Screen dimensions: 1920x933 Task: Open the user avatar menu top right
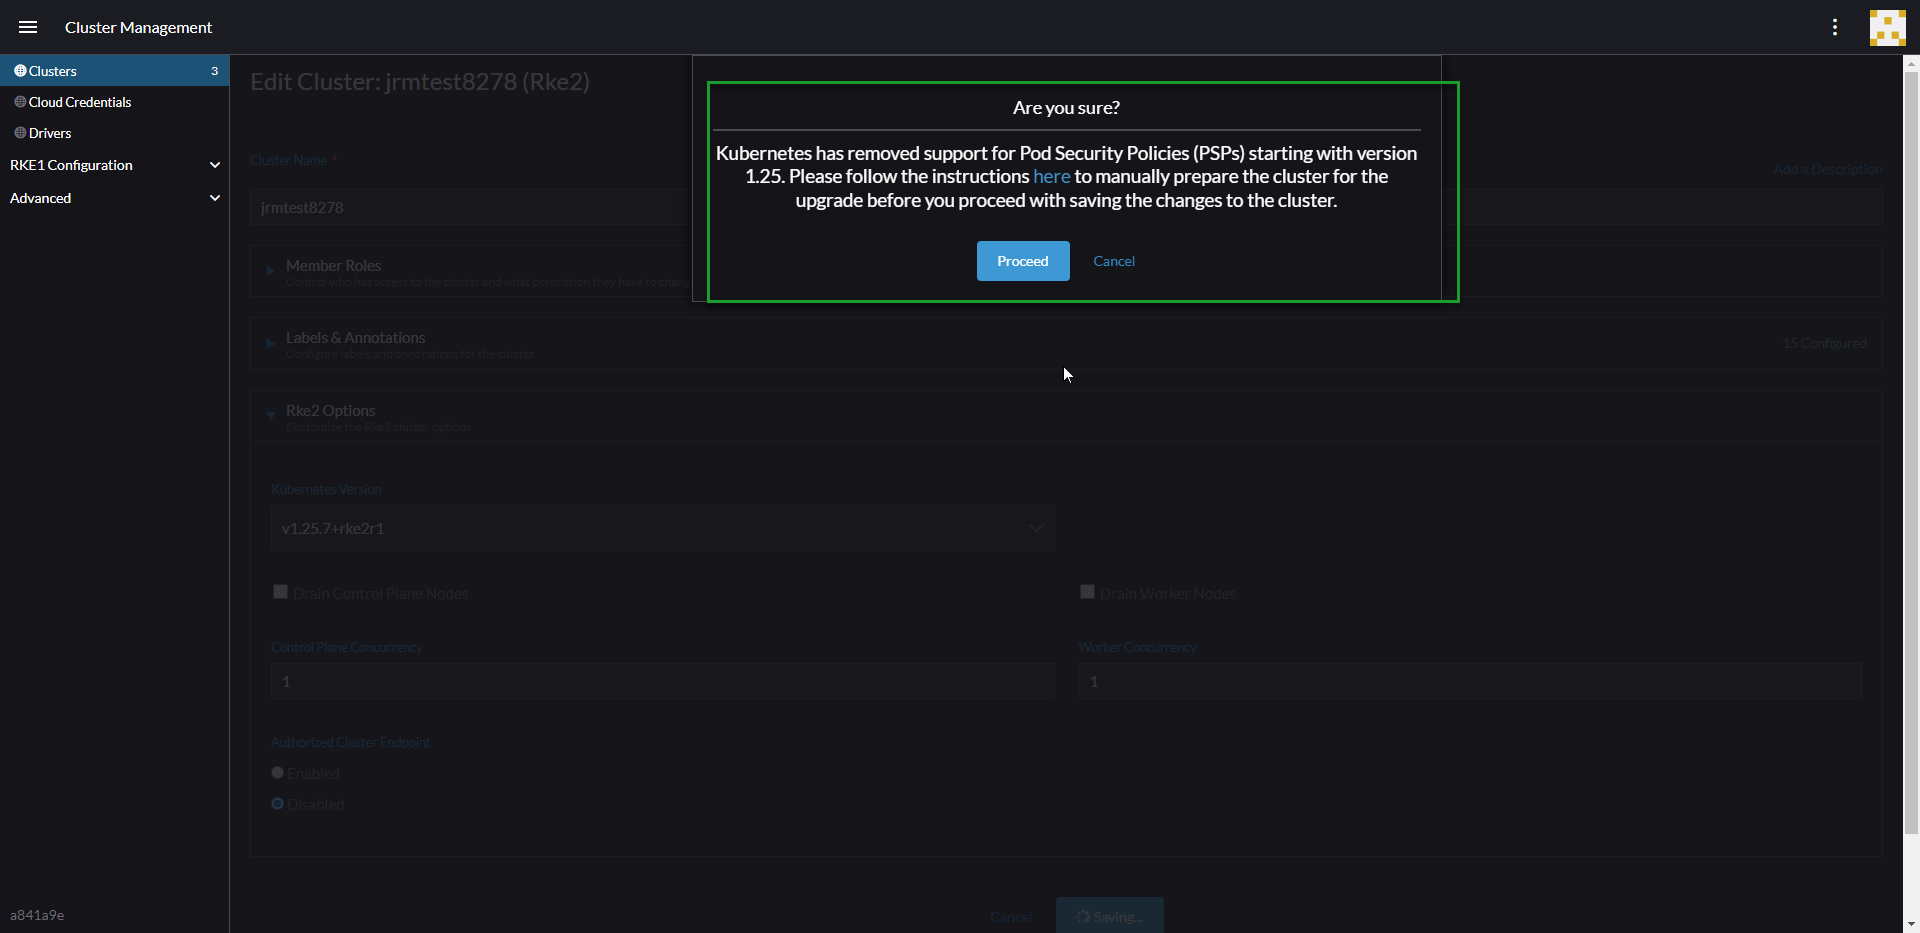click(x=1887, y=27)
